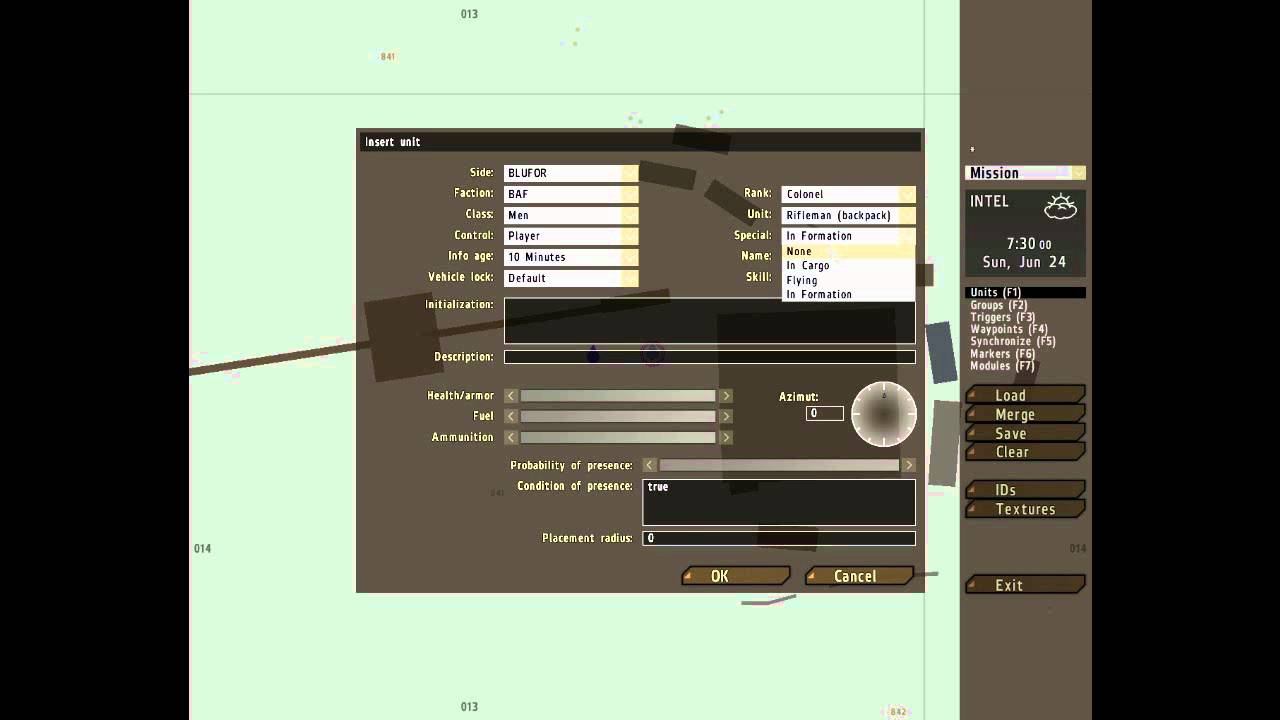Switch to Waypoints (F4) mode
The height and width of the screenshot is (720, 1280).
tap(1009, 329)
